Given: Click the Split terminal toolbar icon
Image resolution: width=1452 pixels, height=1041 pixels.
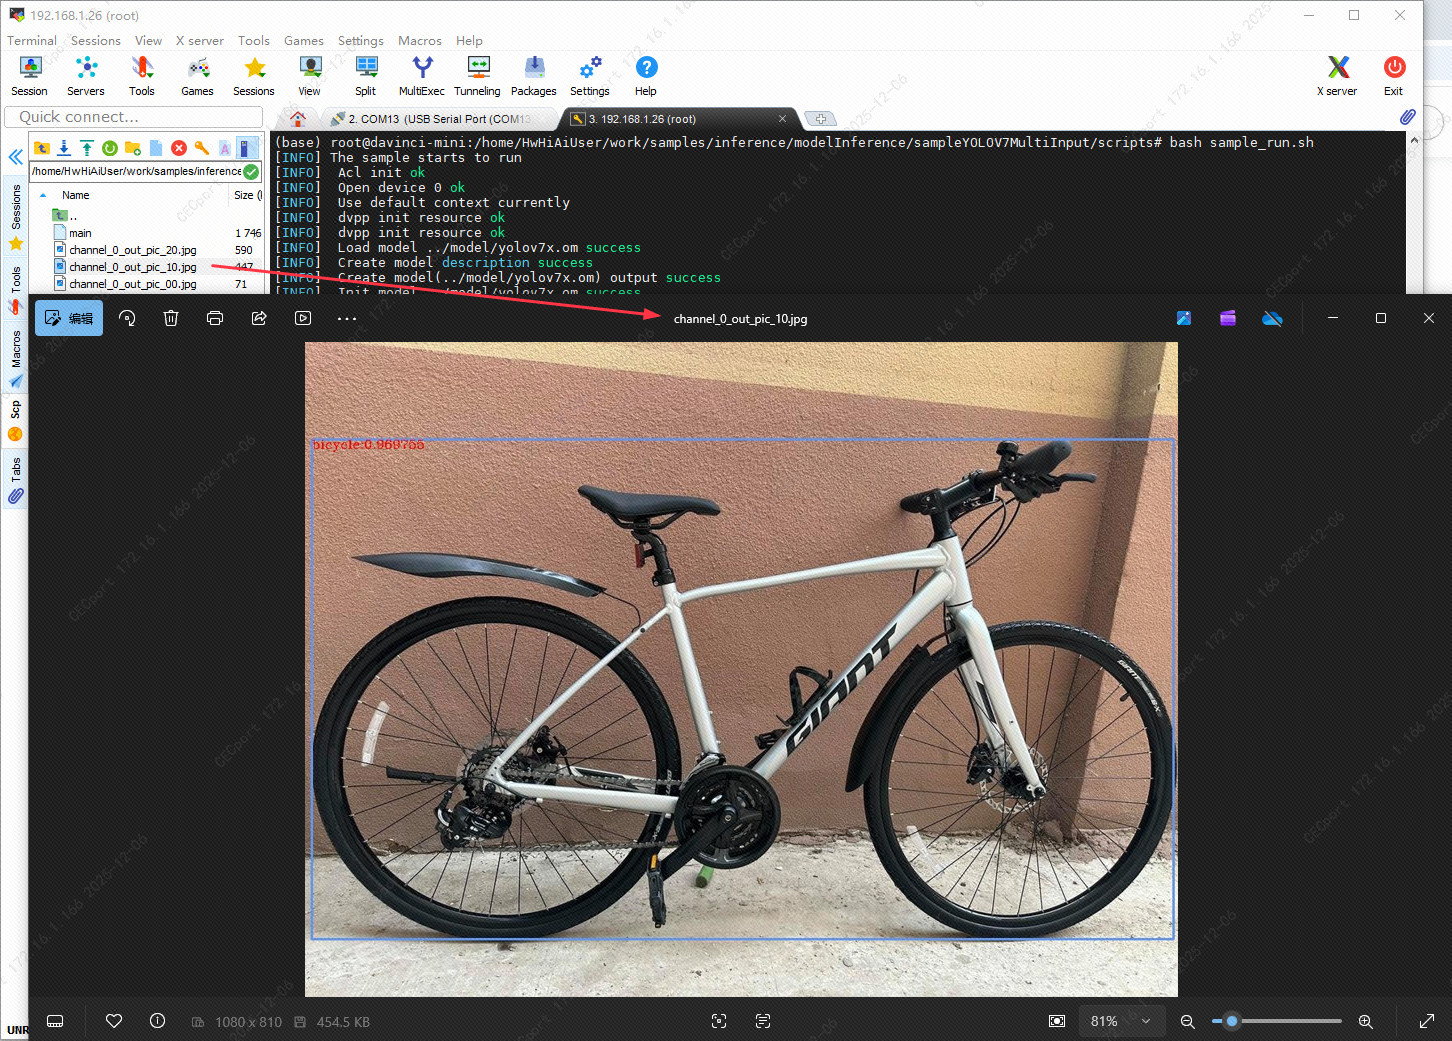Looking at the screenshot, I should point(366,76).
